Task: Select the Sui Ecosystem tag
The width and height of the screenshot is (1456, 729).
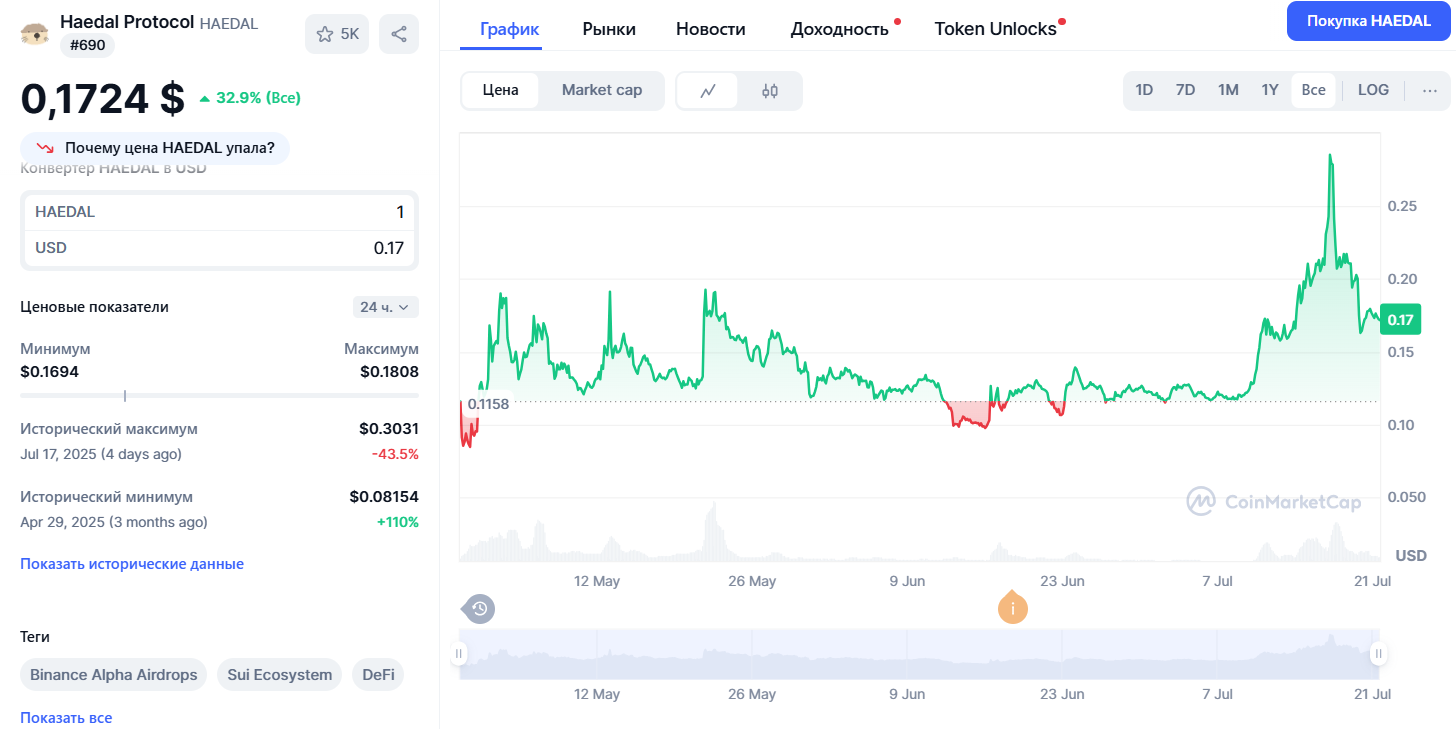Action: 280,675
